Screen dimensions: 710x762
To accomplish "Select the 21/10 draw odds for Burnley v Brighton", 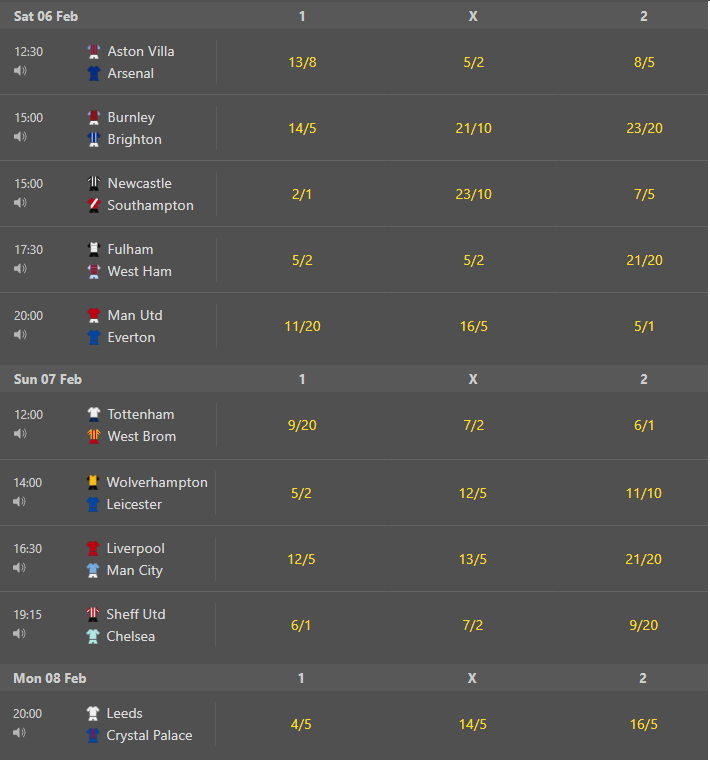I will 473,128.
